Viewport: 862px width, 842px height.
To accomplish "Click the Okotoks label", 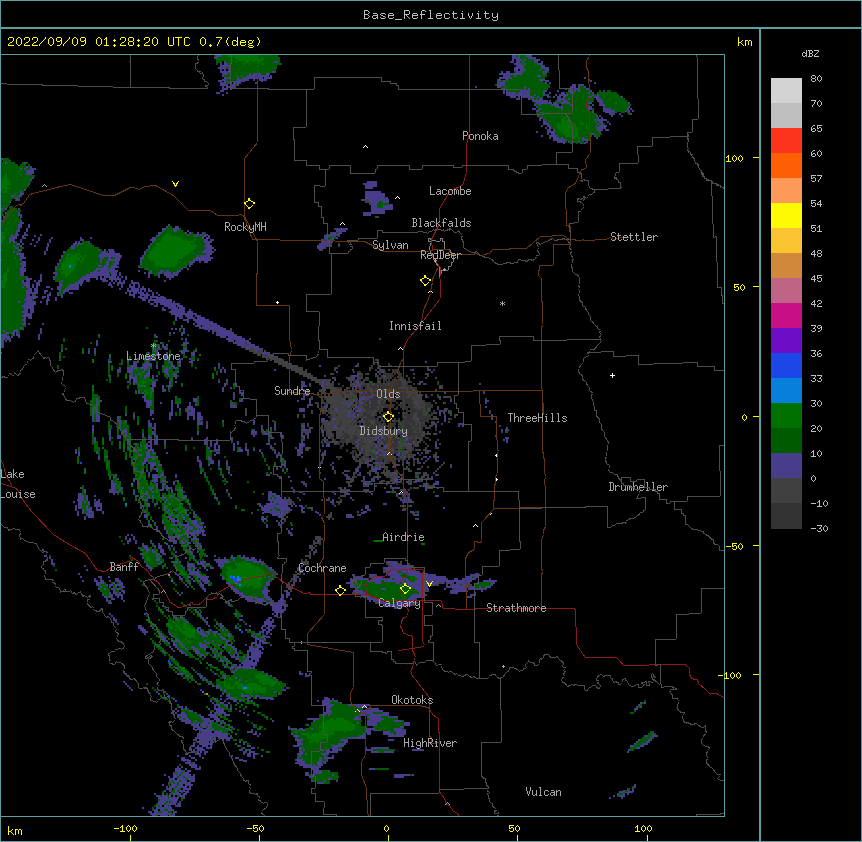I will pyautogui.click(x=412, y=700).
